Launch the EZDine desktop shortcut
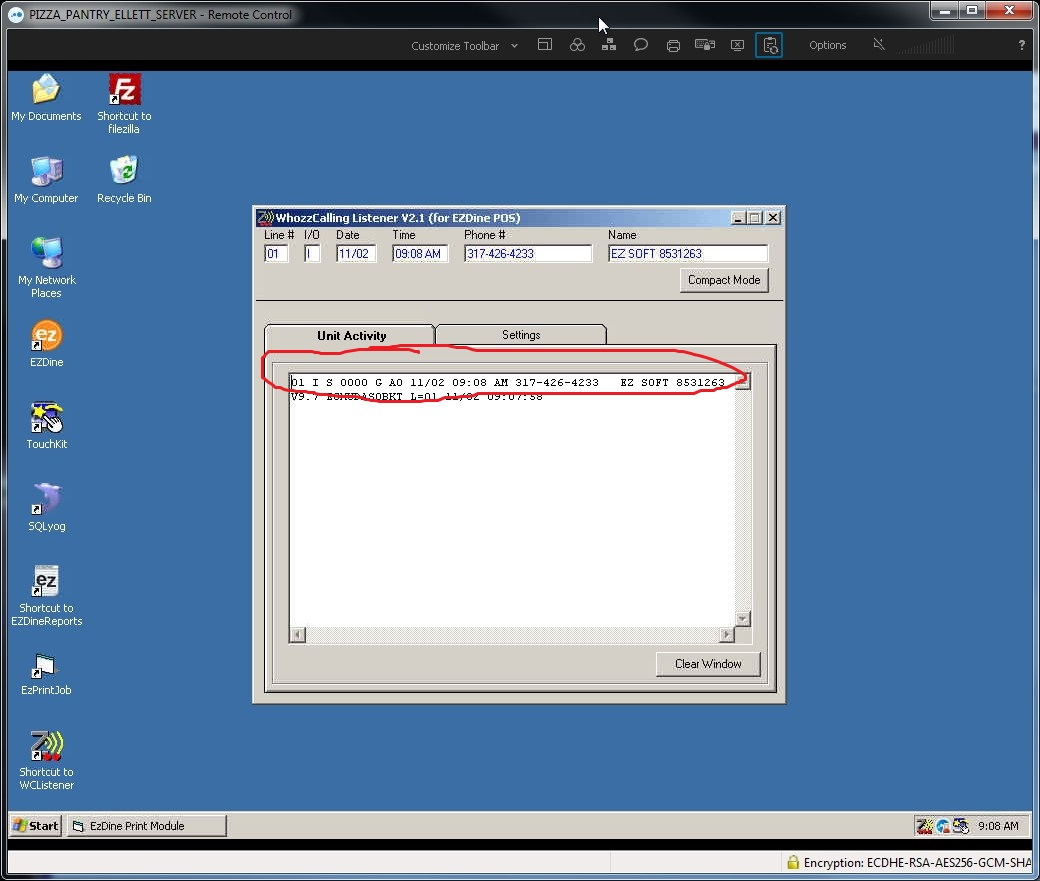This screenshot has height=881, width=1040. pyautogui.click(x=46, y=344)
